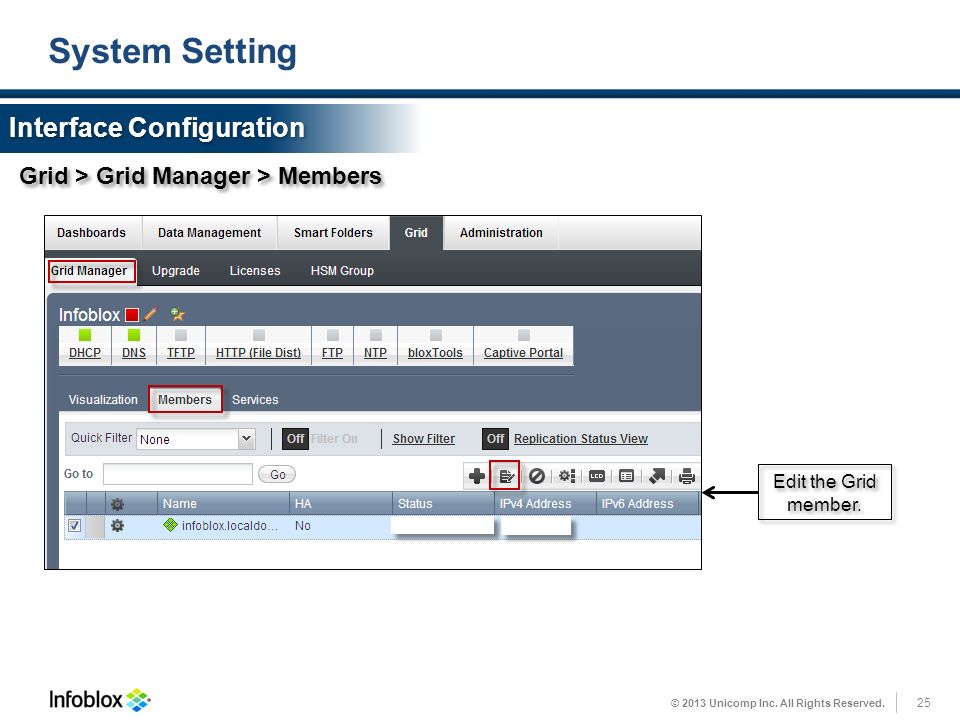
Task: Sort by the Status column header
Action: (x=443, y=503)
